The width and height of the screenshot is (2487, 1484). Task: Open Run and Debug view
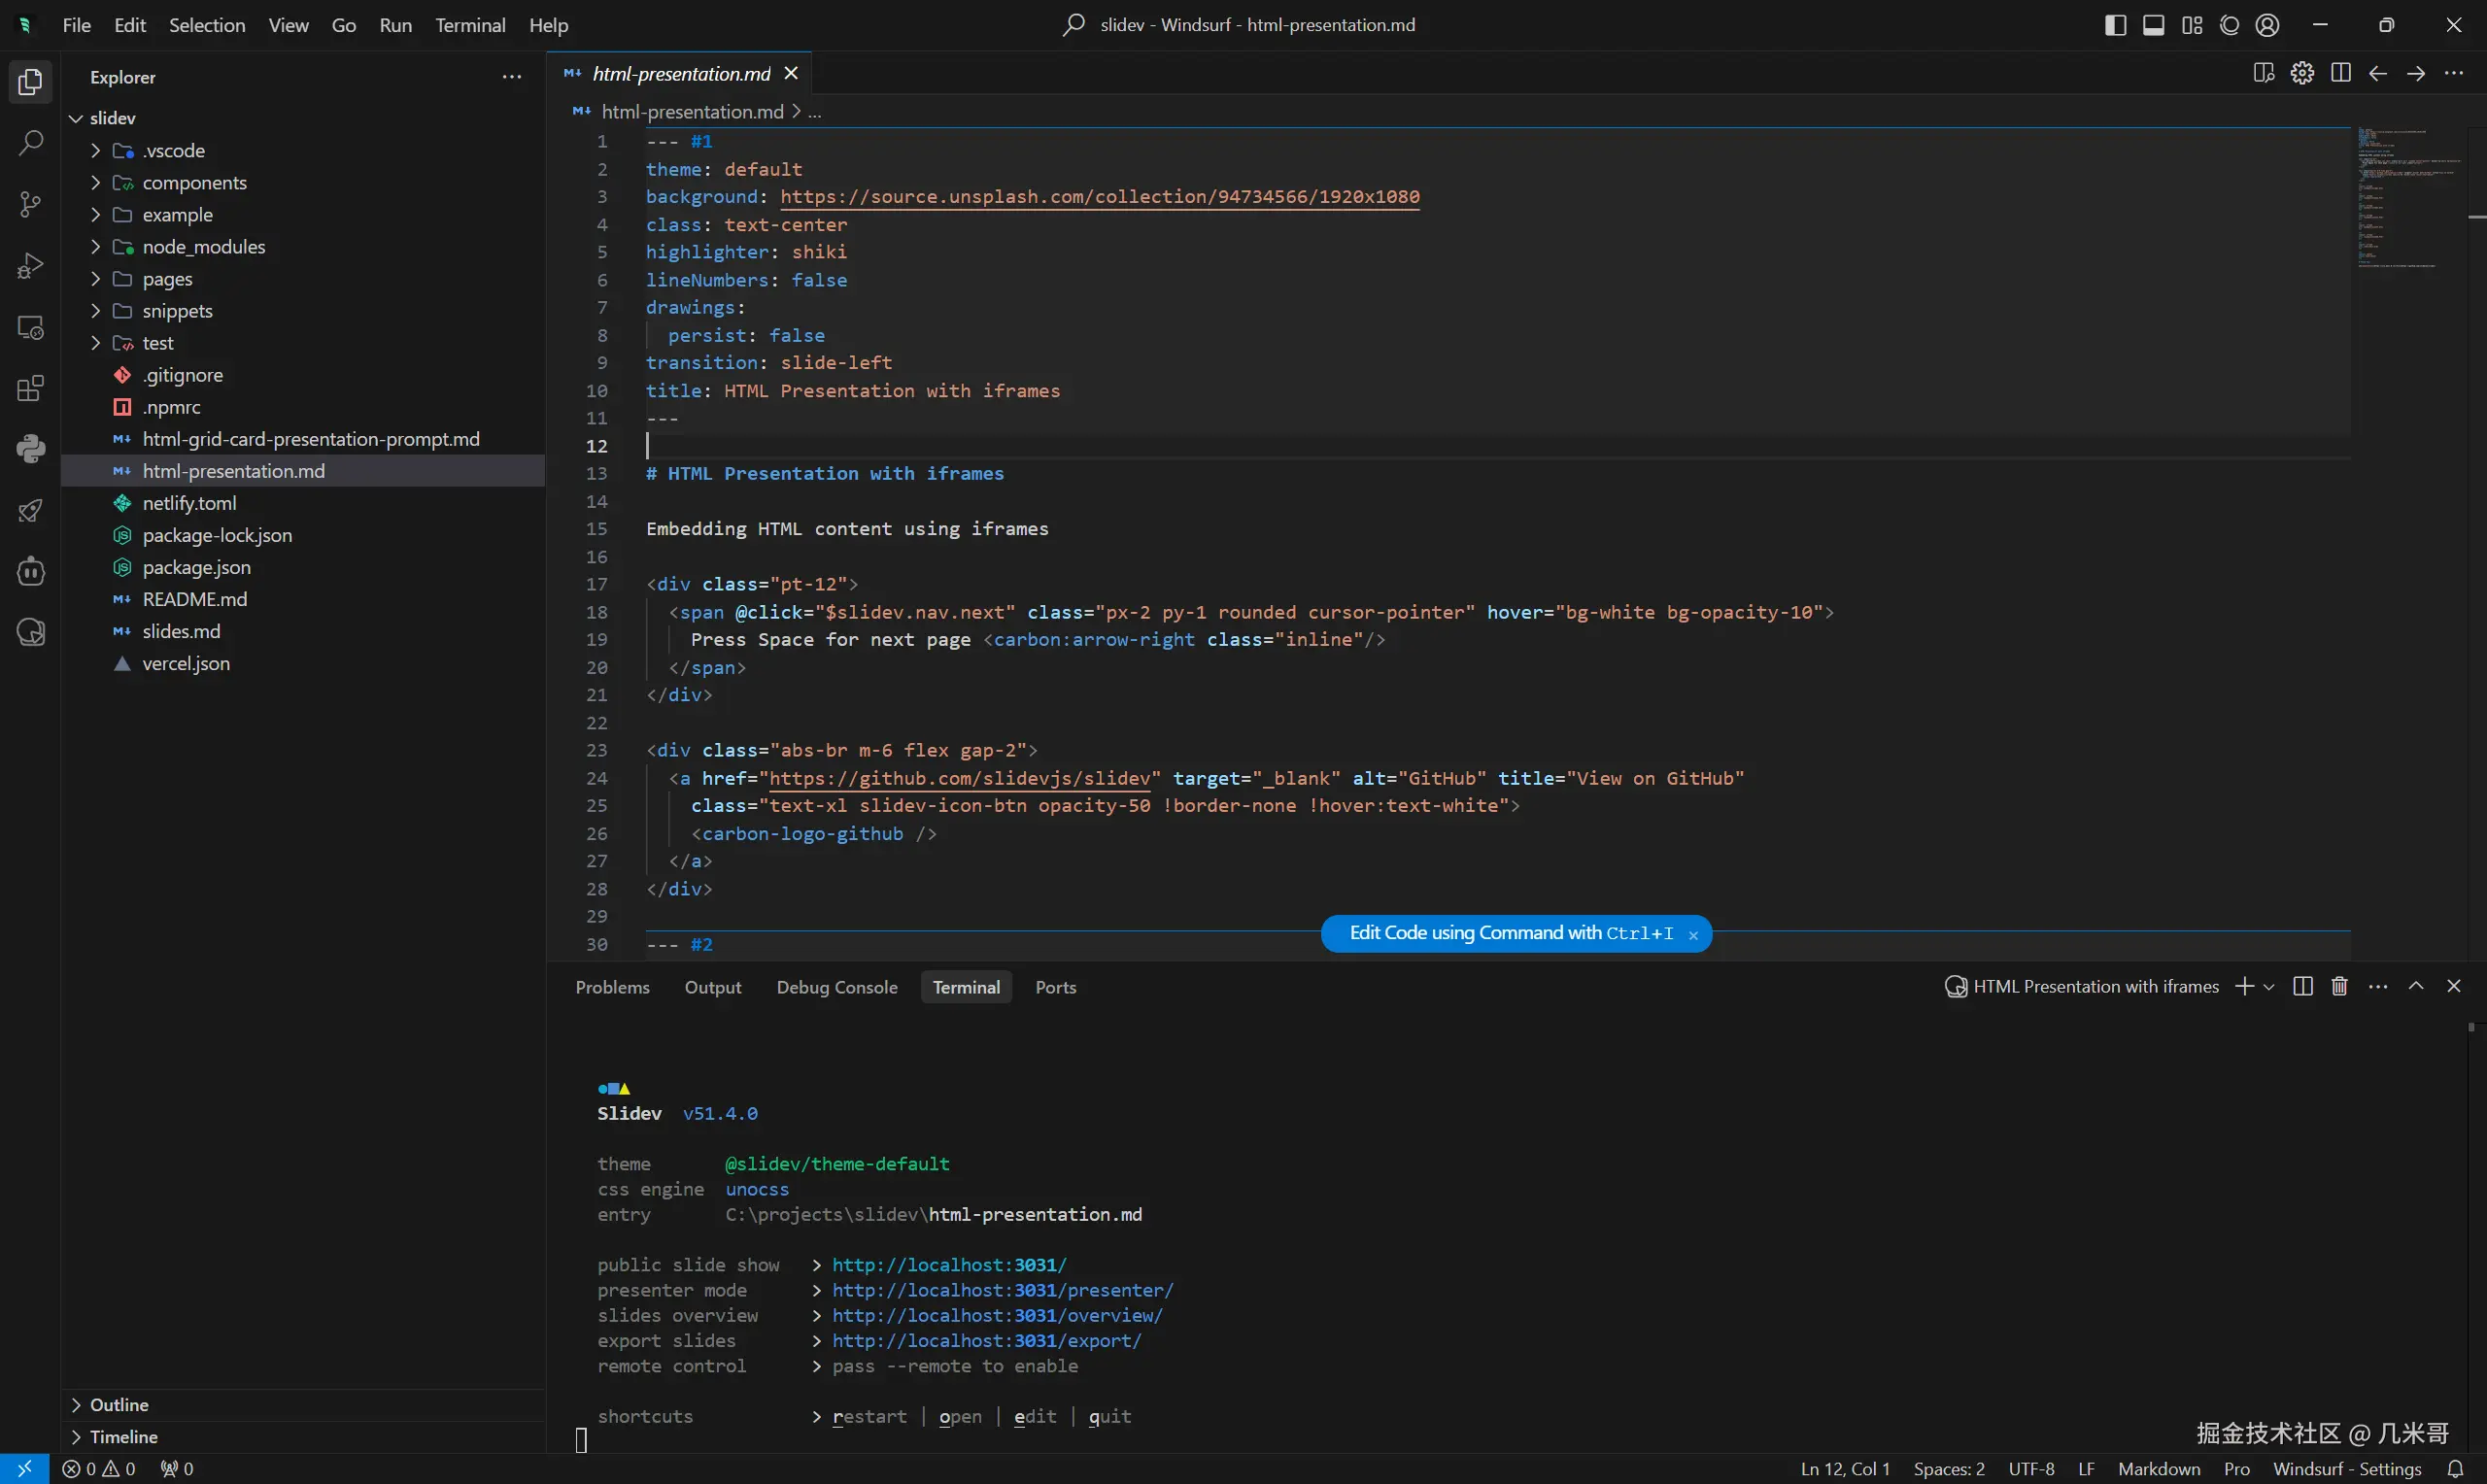[x=30, y=266]
